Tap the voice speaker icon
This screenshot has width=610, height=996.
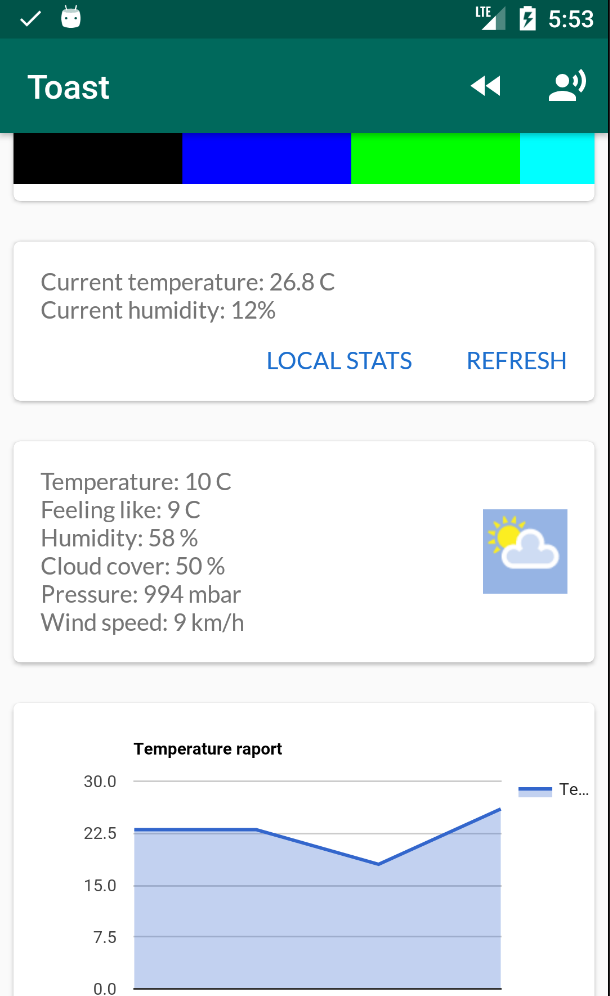(567, 87)
